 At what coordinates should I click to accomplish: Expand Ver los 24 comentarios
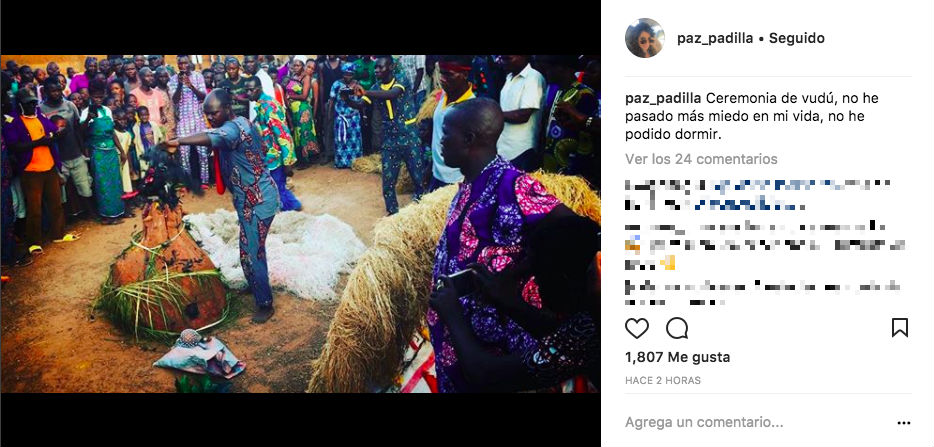point(701,159)
